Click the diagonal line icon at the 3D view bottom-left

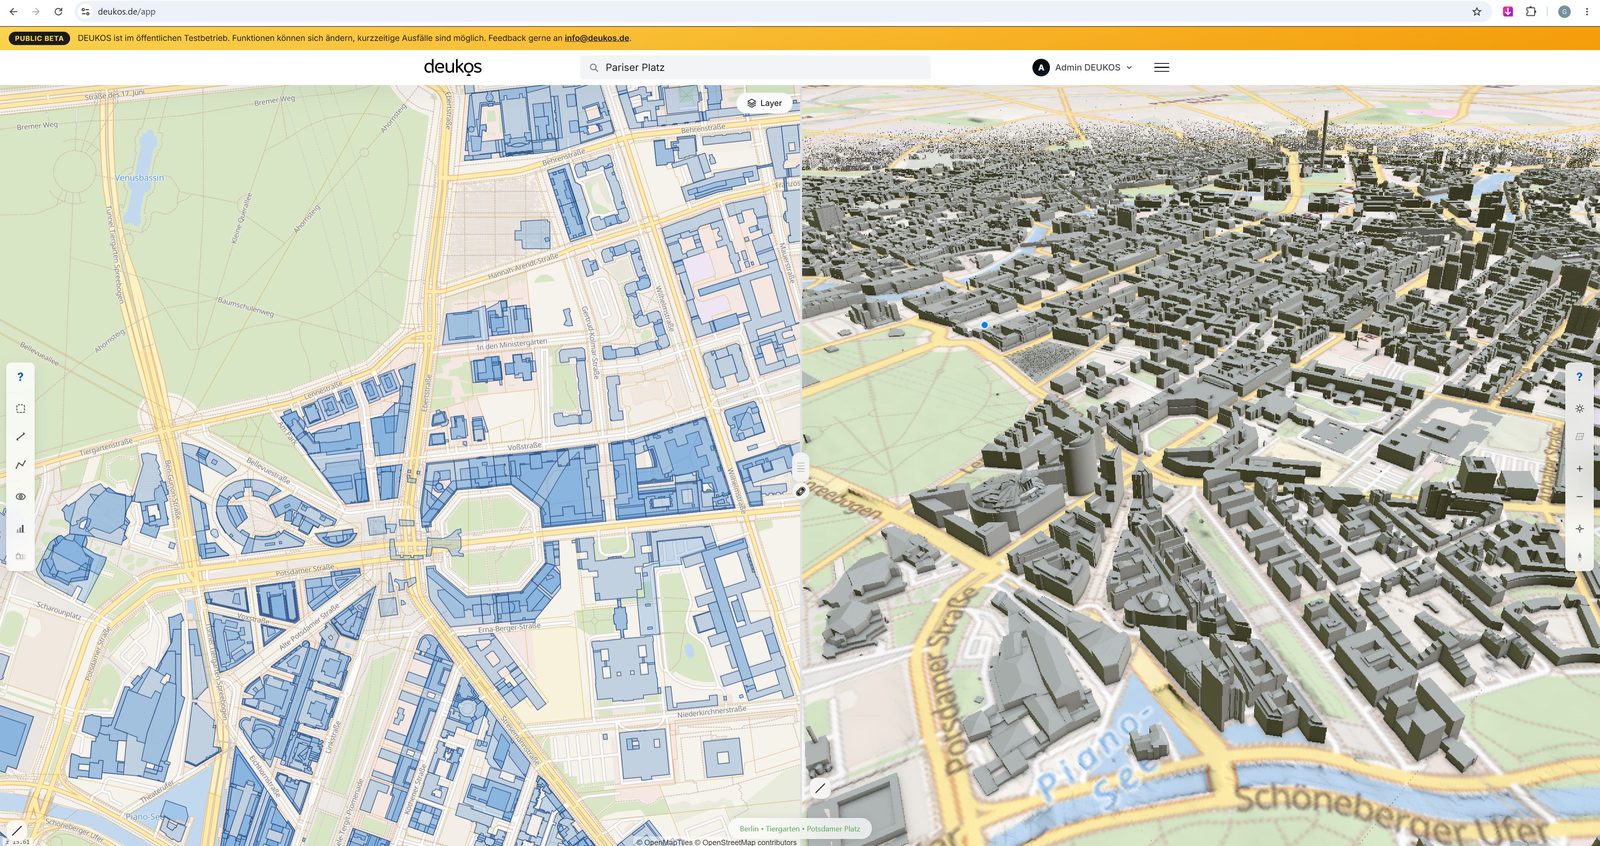[820, 788]
